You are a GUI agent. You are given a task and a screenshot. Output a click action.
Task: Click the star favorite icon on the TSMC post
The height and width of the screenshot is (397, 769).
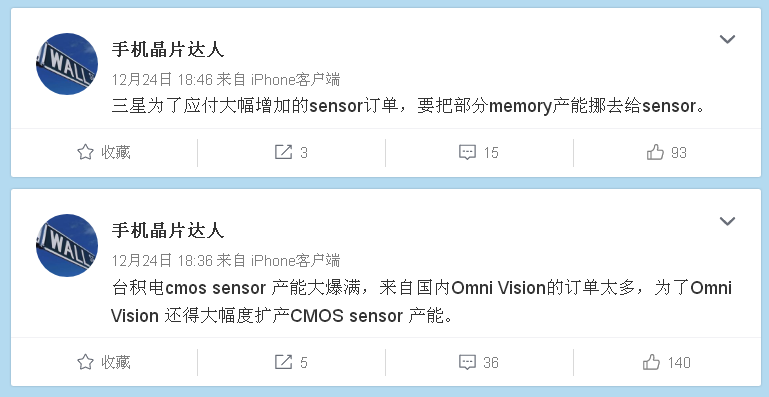pyautogui.click(x=85, y=362)
